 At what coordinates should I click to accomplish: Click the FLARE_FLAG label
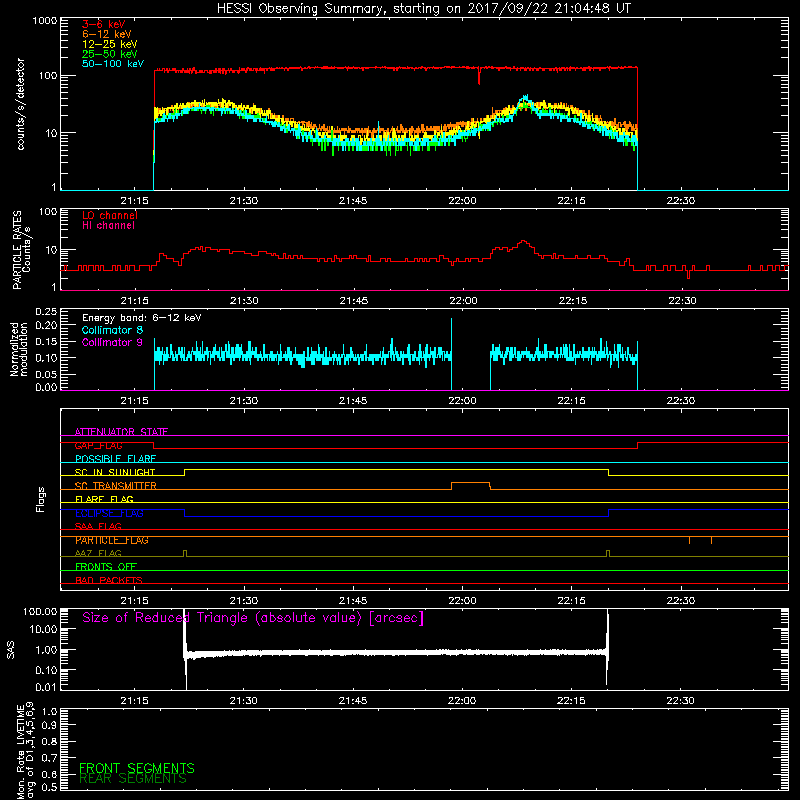click(x=104, y=499)
